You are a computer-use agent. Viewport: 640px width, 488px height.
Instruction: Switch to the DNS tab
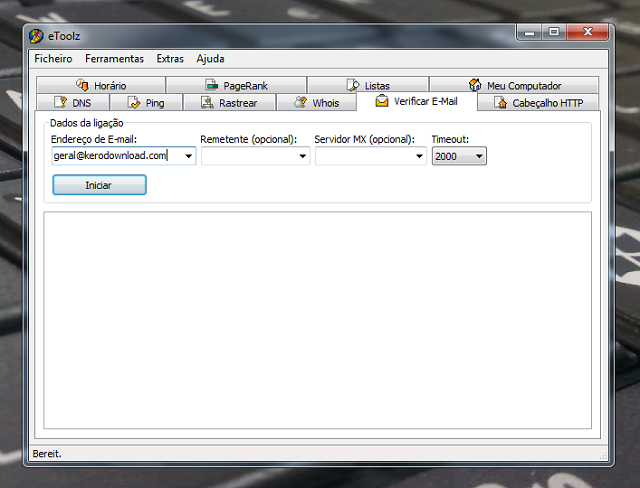click(x=73, y=102)
